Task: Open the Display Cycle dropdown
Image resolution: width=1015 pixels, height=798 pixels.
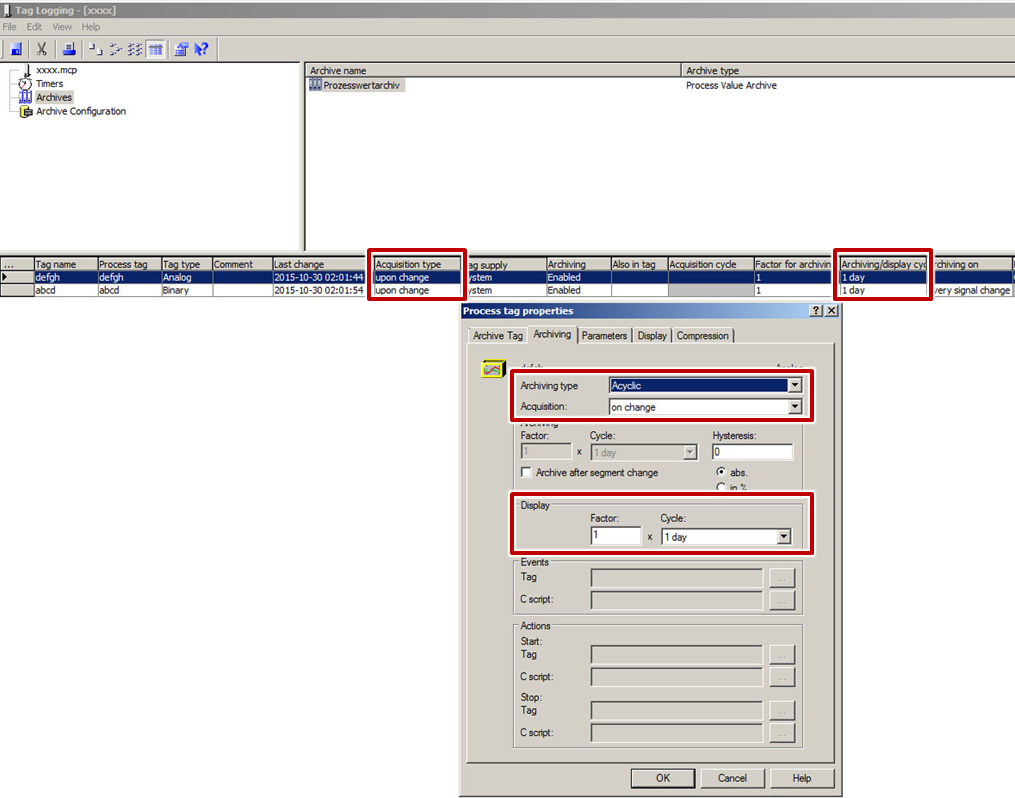Action: (x=784, y=537)
